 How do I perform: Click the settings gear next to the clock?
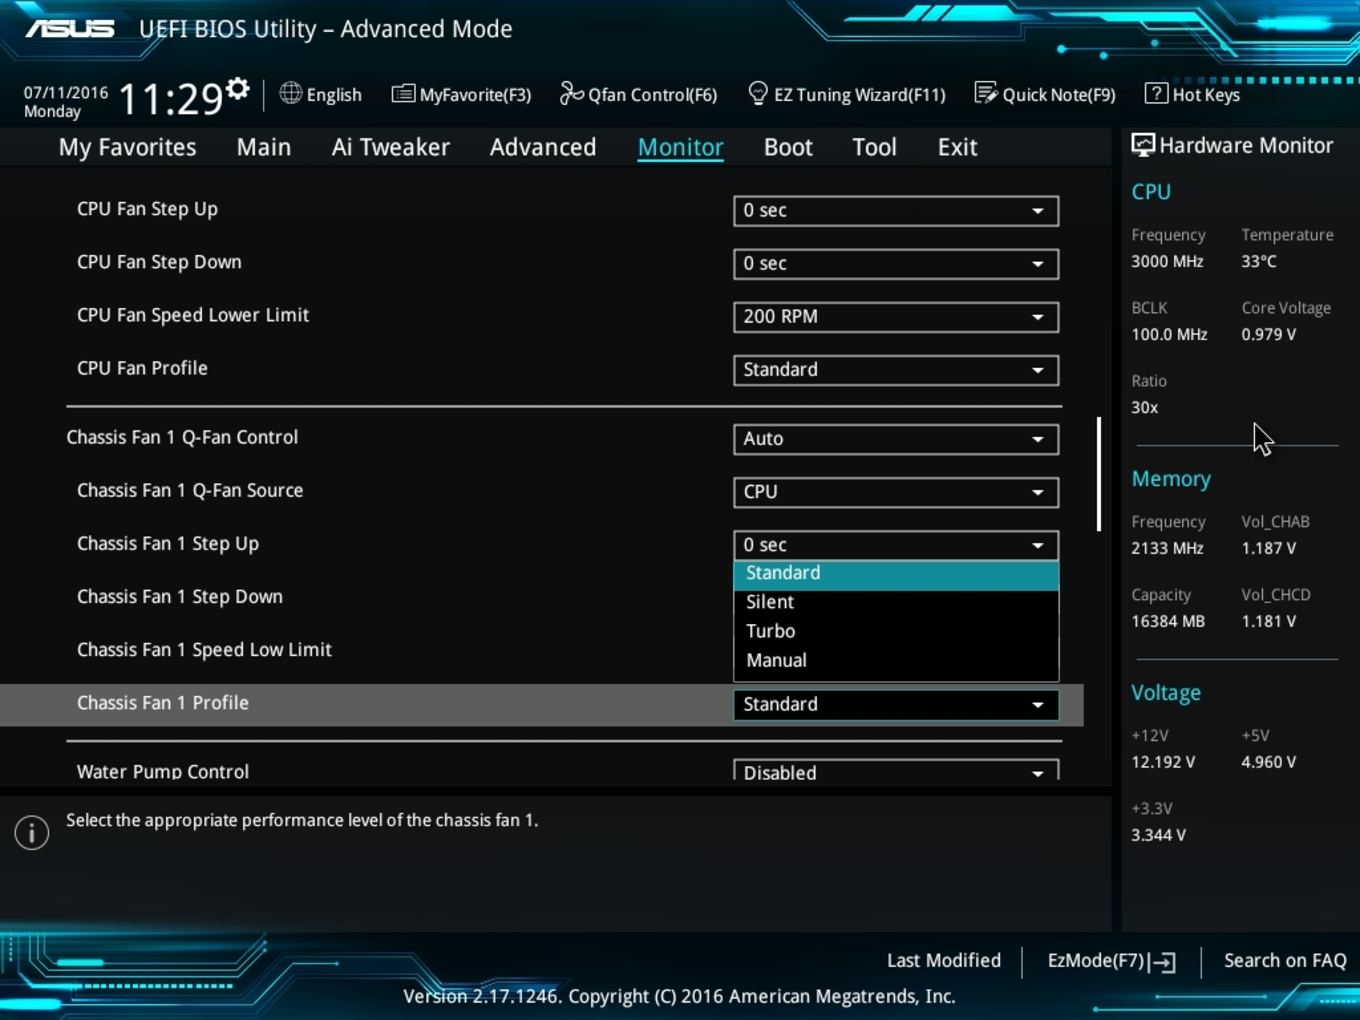coord(237,89)
